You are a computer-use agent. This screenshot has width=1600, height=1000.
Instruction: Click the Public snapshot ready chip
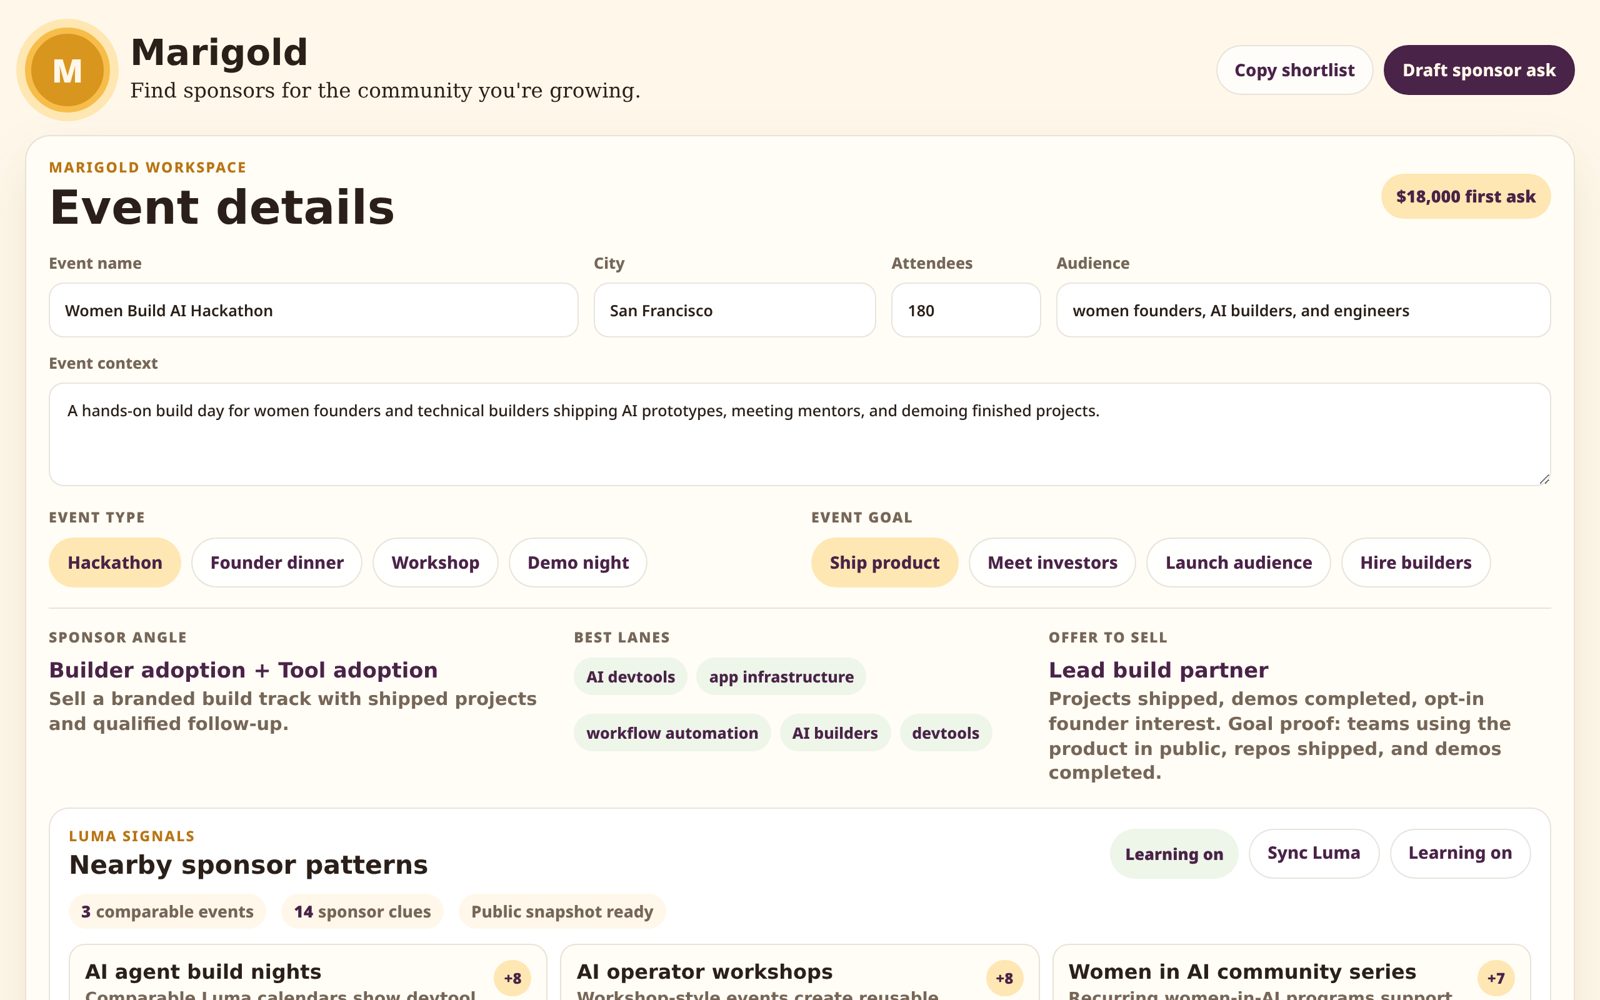pos(562,911)
